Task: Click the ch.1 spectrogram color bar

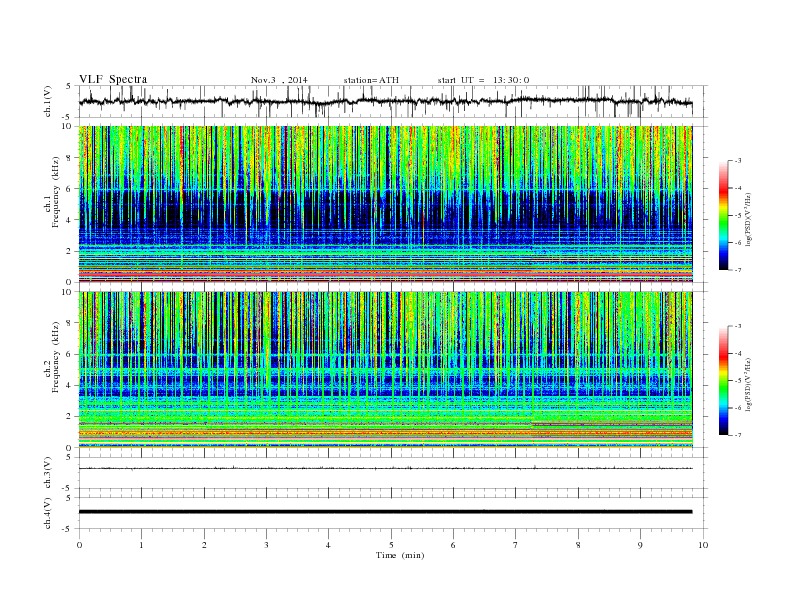Action: (x=723, y=215)
